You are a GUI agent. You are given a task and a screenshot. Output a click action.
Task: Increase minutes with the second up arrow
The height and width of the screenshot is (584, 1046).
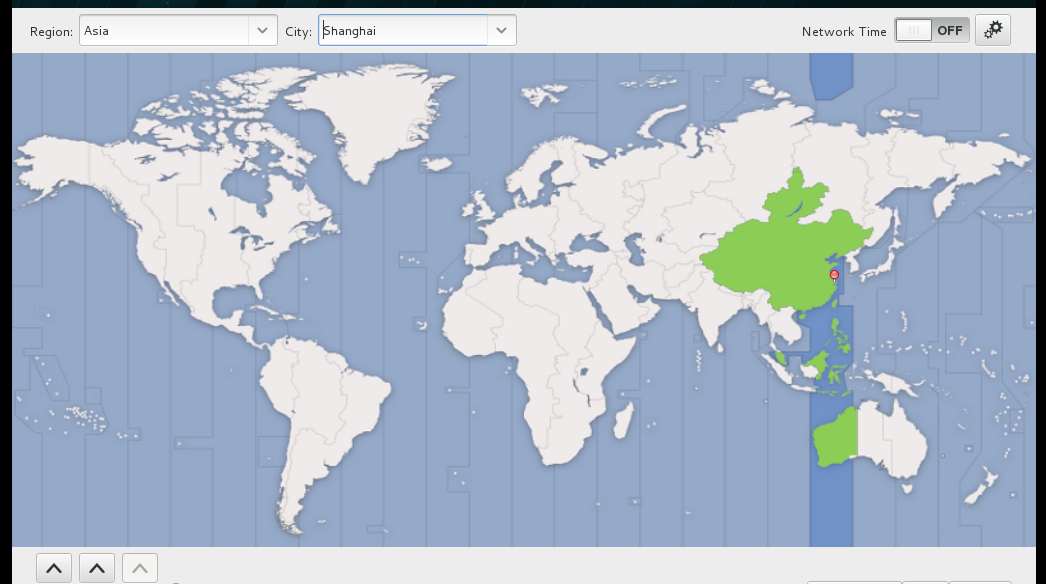(97, 569)
